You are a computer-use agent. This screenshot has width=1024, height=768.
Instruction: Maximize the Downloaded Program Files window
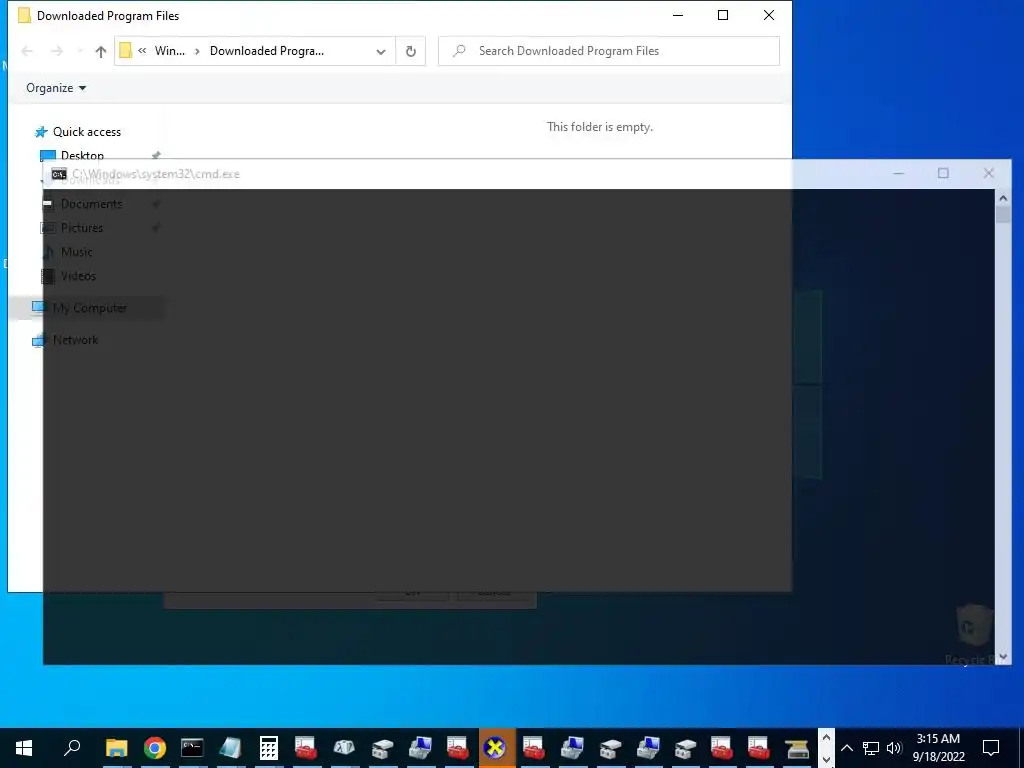pyautogui.click(x=723, y=15)
